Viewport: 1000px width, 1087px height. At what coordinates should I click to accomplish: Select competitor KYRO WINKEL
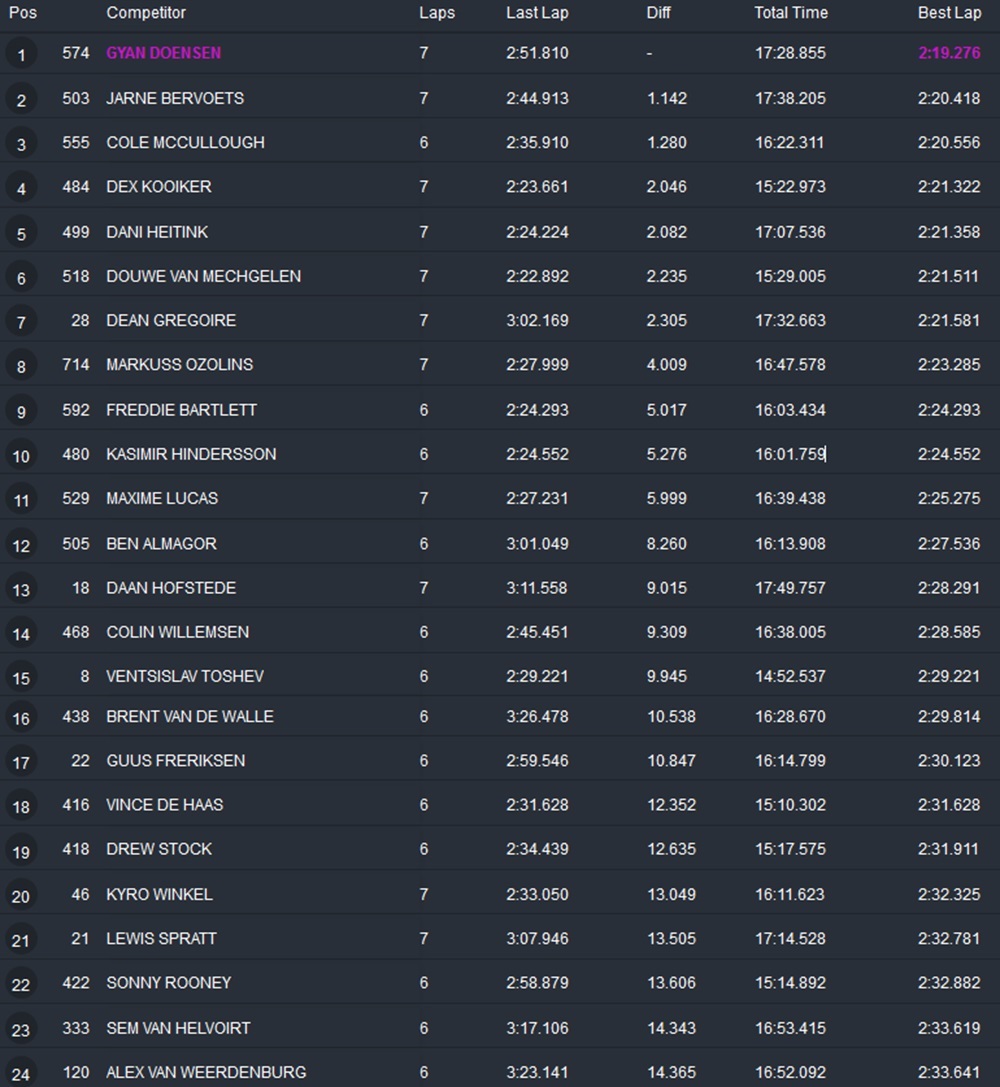(x=159, y=894)
